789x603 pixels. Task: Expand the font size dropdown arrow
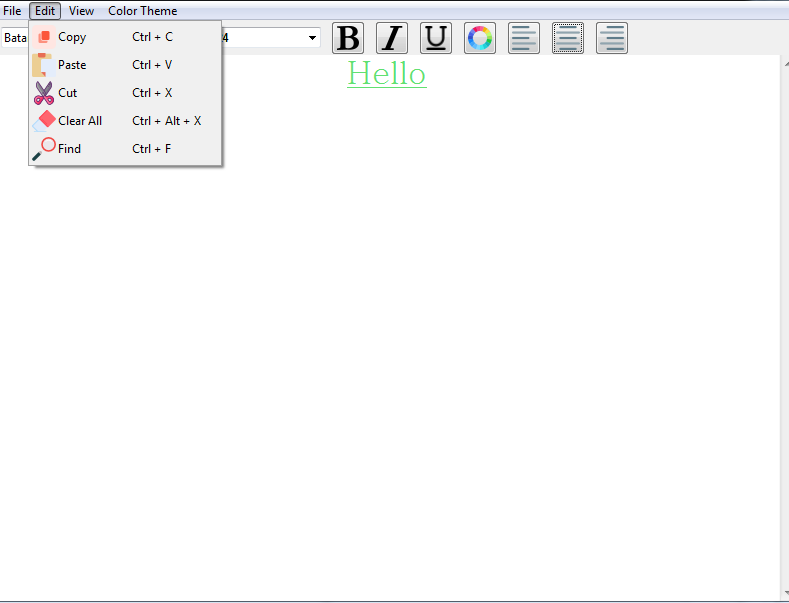312,38
